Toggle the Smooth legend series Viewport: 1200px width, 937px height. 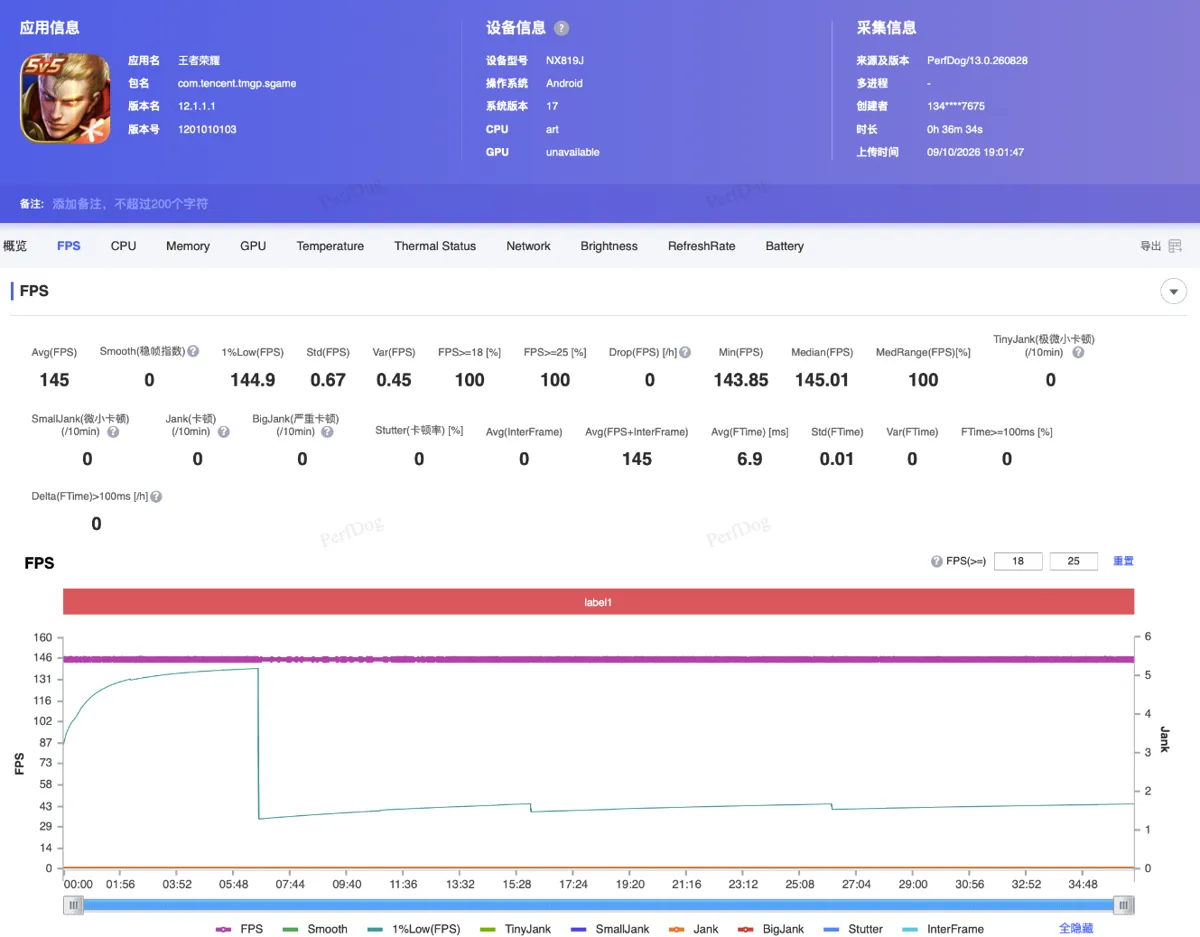coord(314,929)
